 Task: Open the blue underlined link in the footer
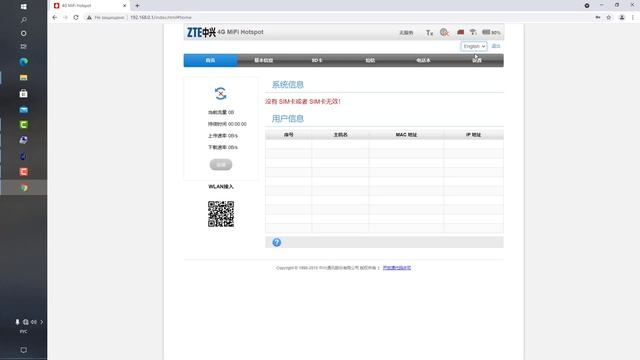point(397,268)
